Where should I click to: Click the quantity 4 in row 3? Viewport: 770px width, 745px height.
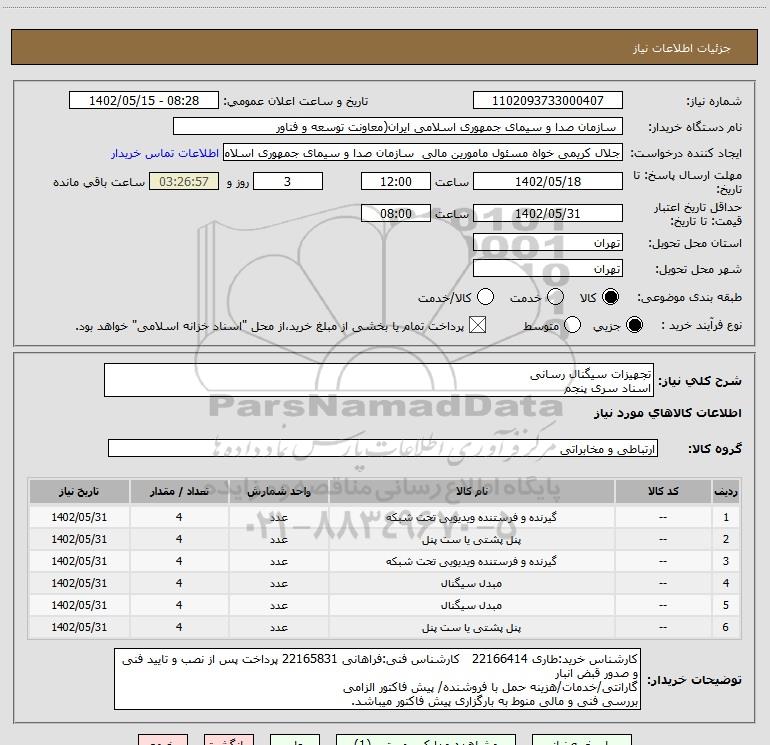click(x=179, y=561)
